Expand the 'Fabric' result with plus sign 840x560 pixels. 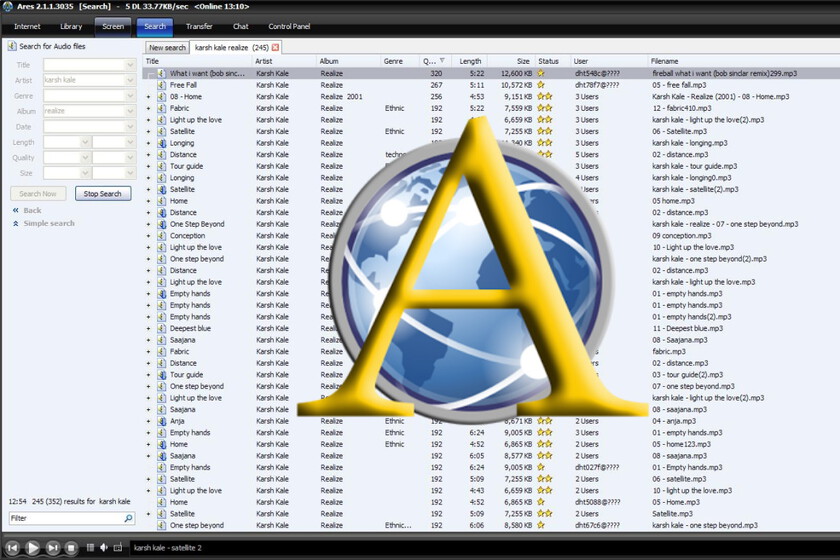click(x=149, y=108)
